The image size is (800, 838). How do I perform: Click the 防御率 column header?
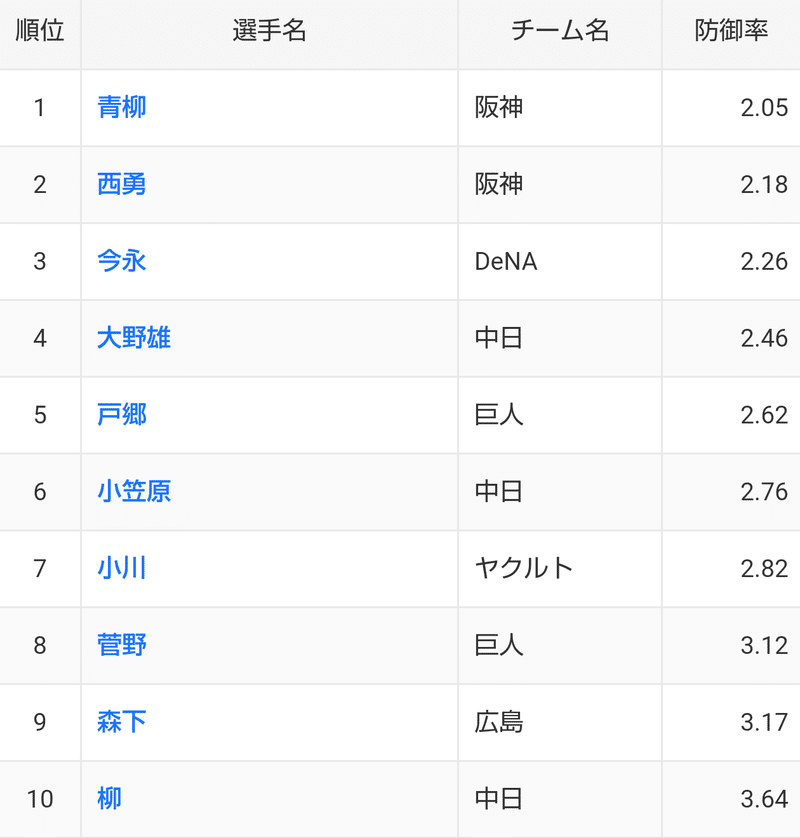point(731,30)
